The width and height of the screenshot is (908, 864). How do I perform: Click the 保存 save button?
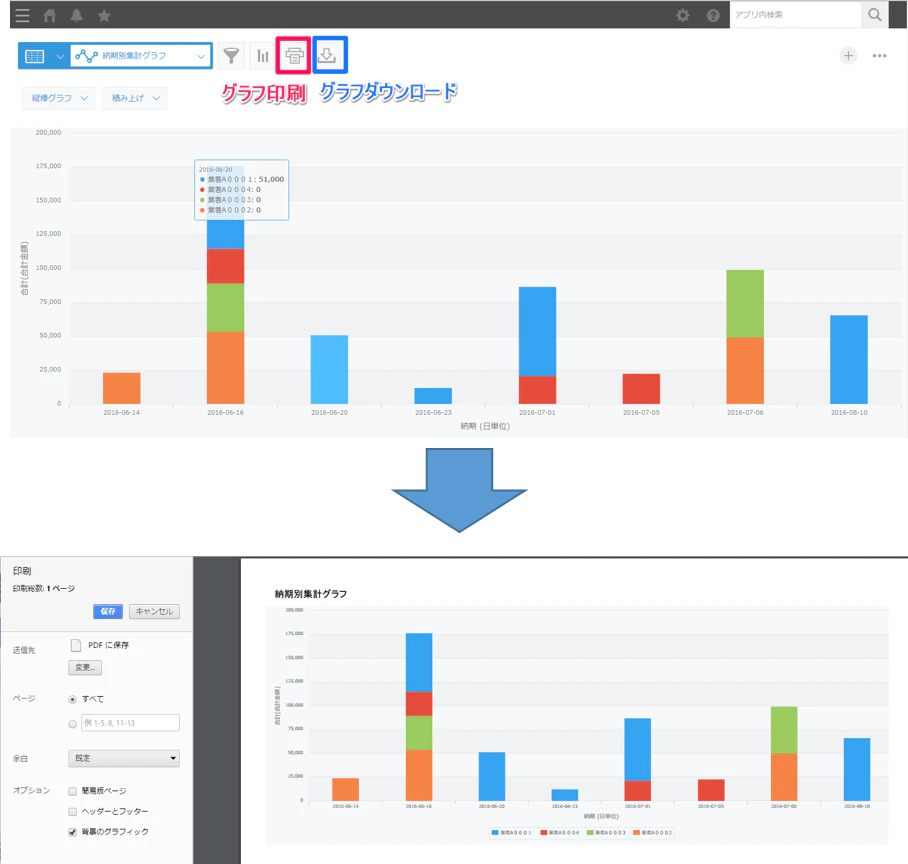coord(108,611)
